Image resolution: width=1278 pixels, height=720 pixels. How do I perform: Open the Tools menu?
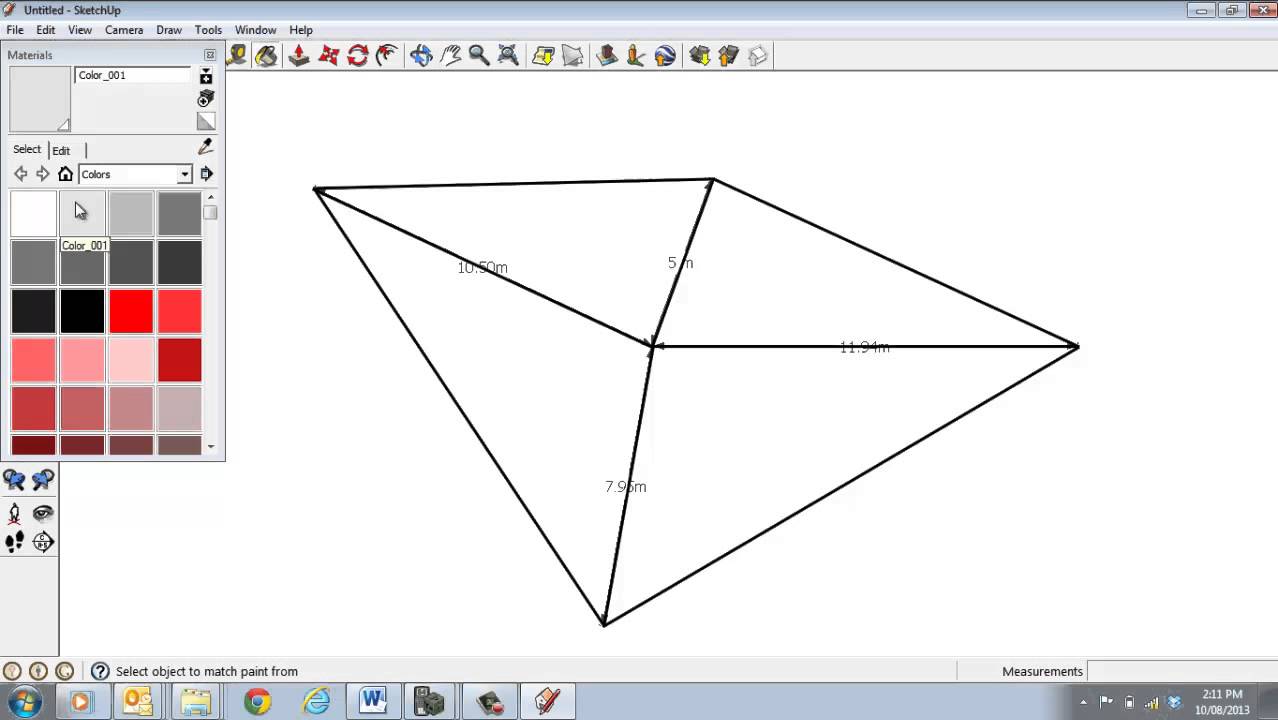coord(208,30)
